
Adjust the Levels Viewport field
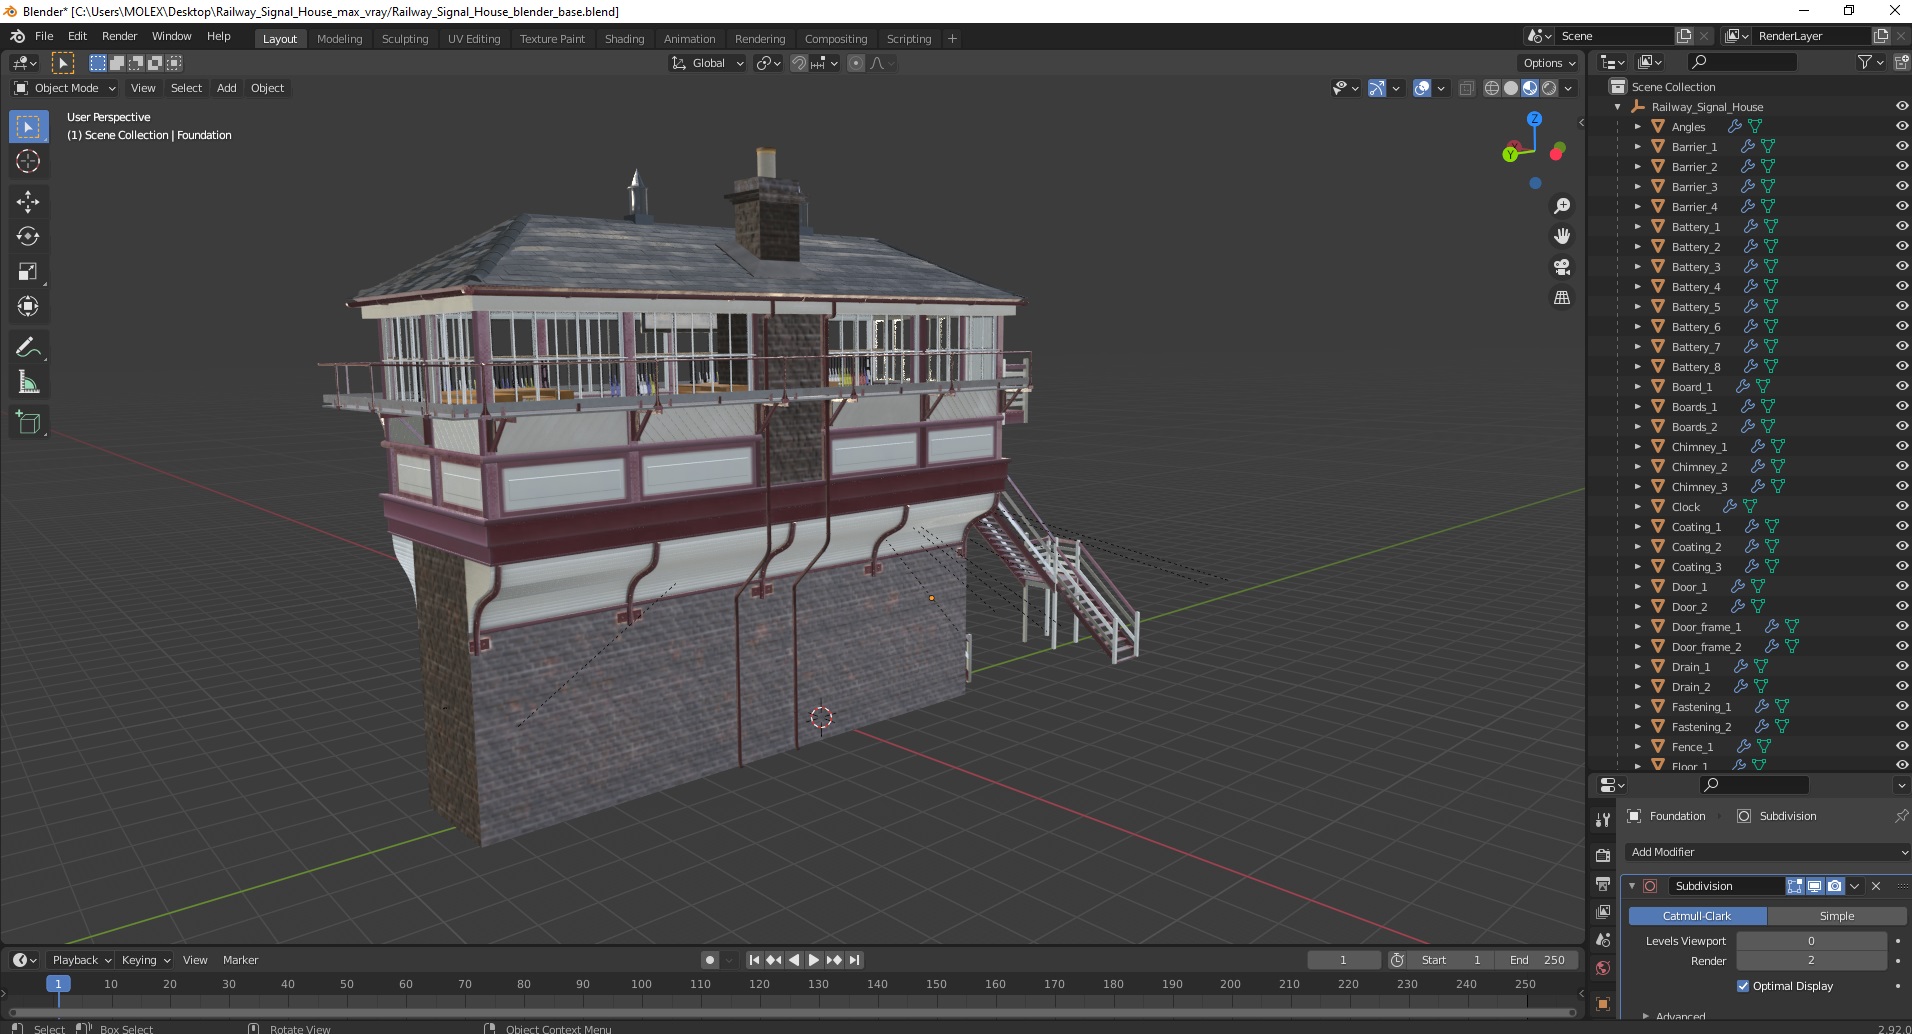point(1811,941)
